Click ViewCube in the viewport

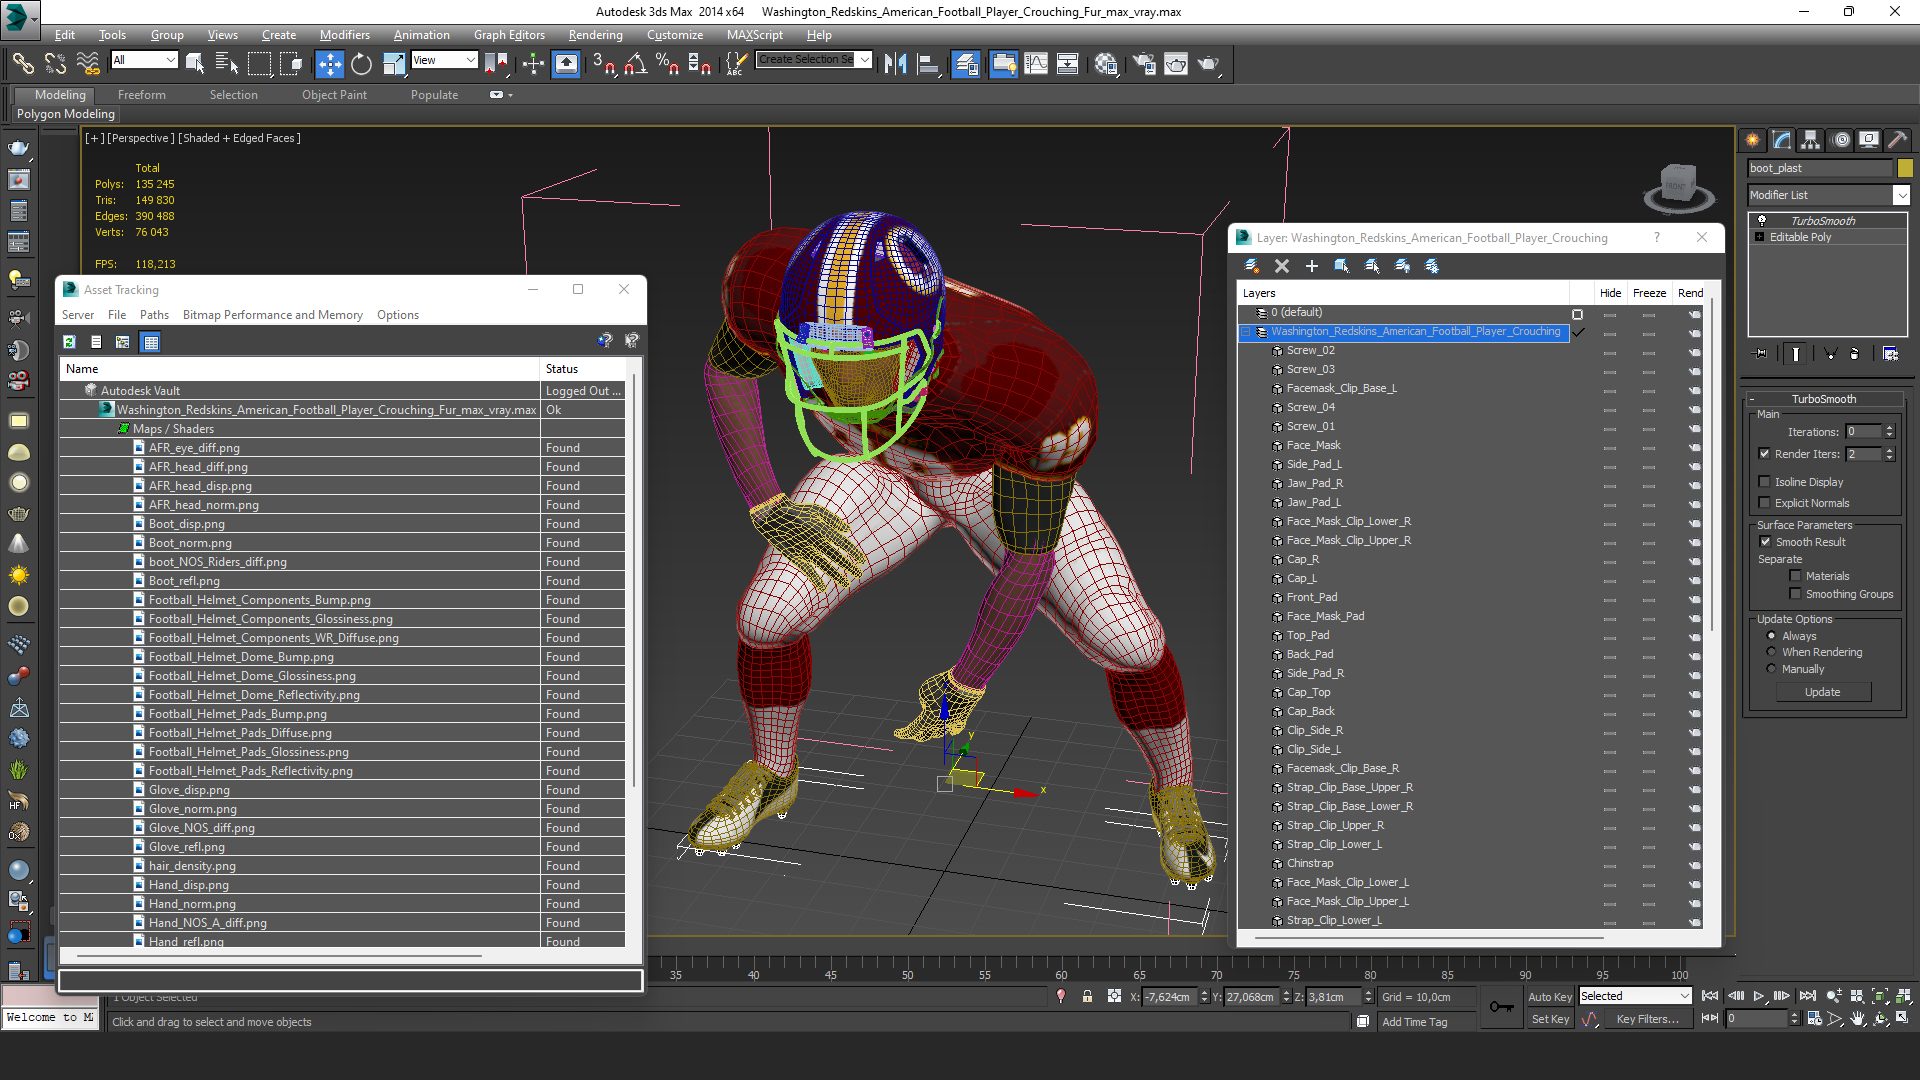(x=1678, y=187)
